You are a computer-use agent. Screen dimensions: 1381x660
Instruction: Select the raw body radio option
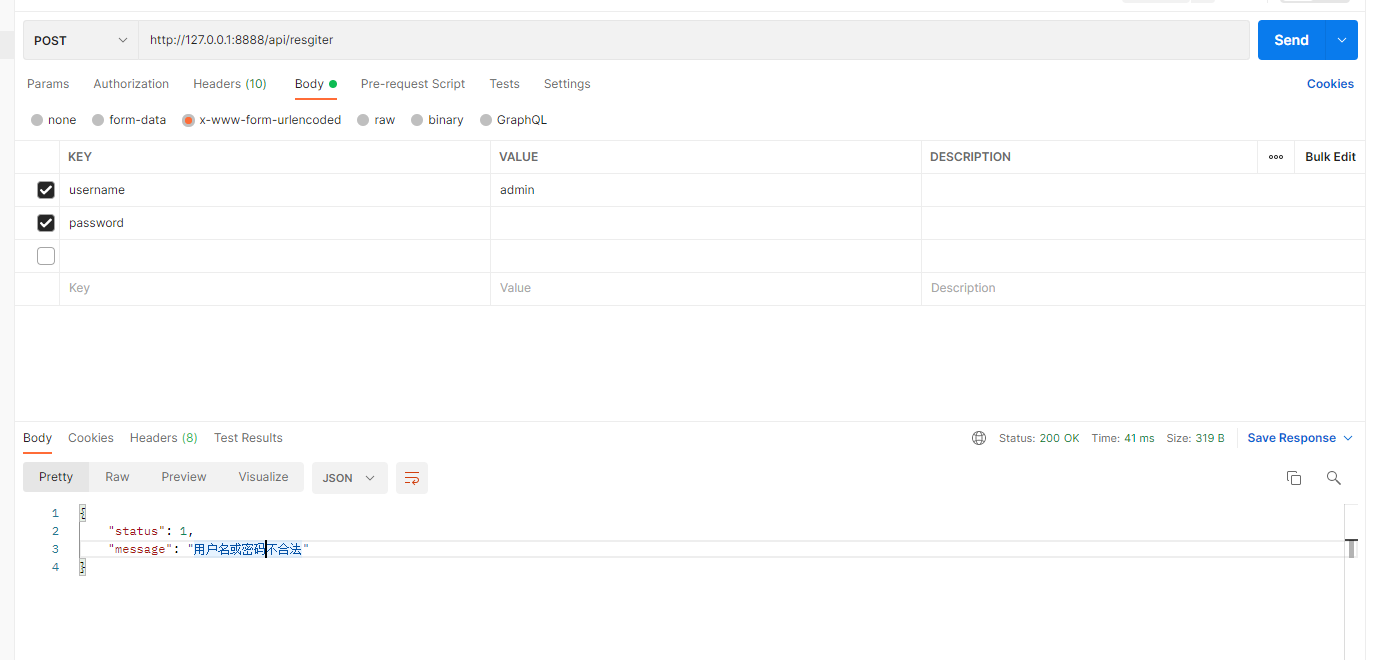364,120
